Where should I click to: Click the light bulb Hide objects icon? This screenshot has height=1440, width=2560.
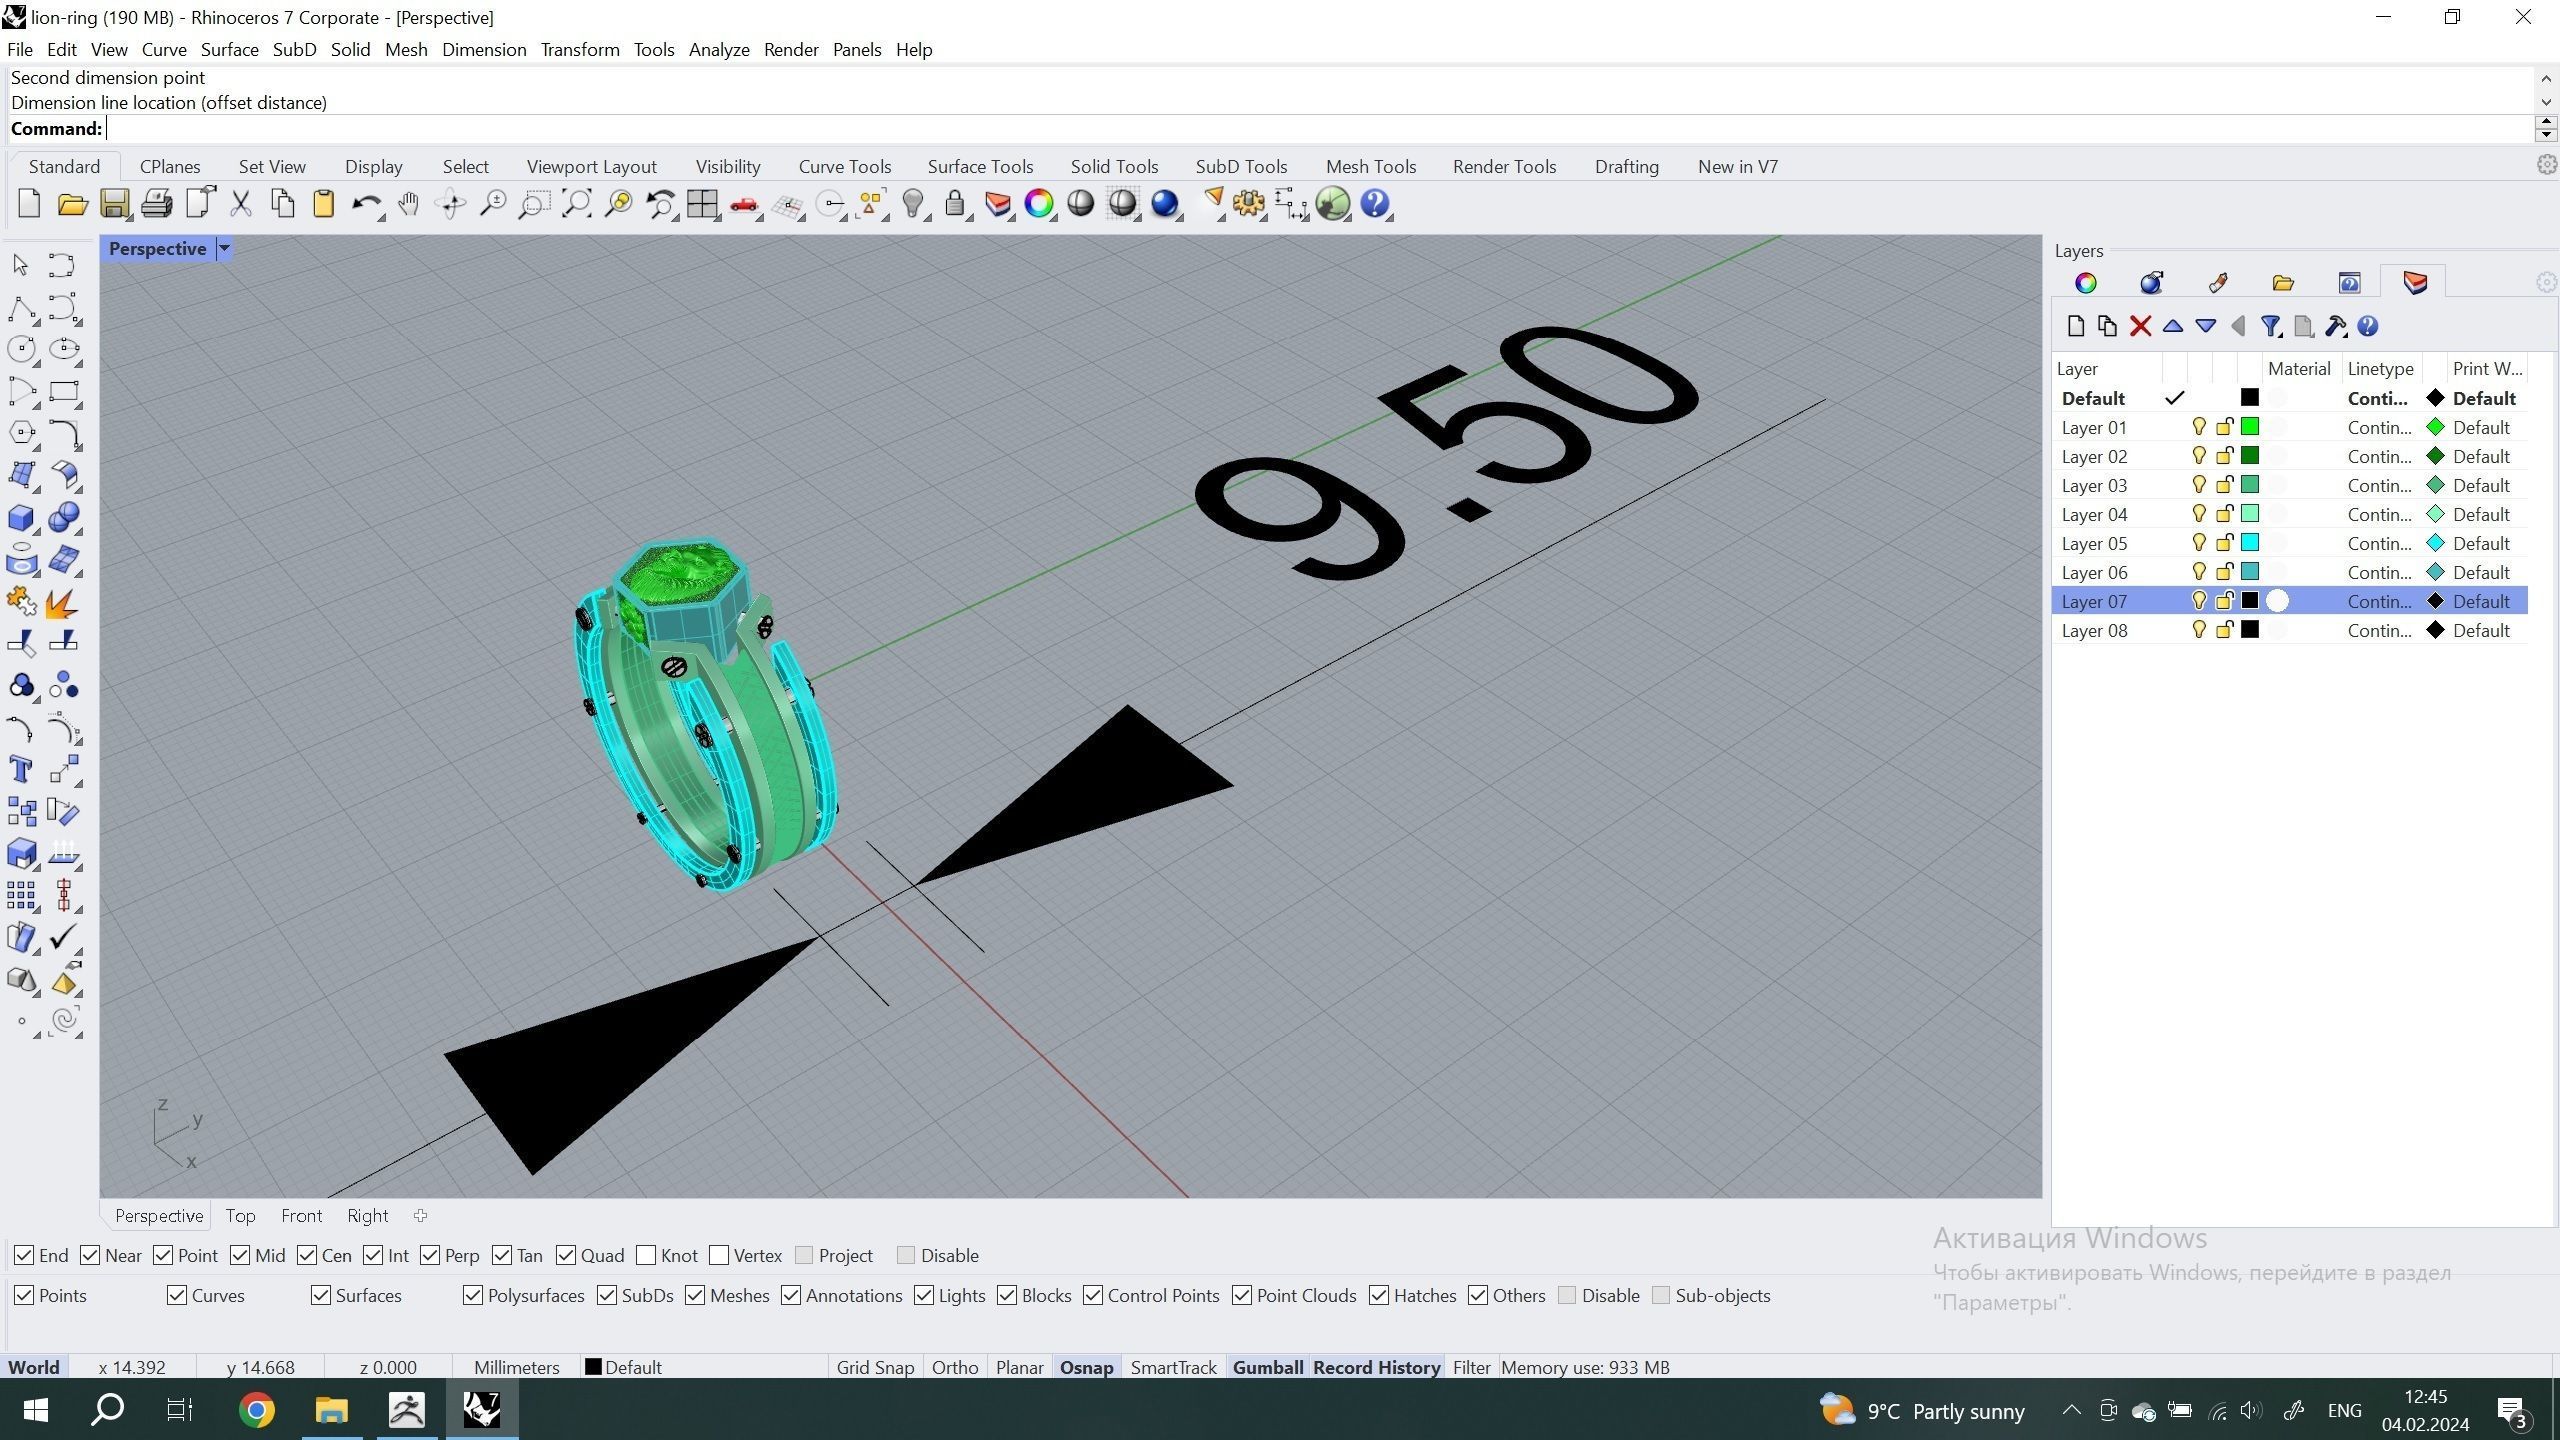click(x=912, y=204)
